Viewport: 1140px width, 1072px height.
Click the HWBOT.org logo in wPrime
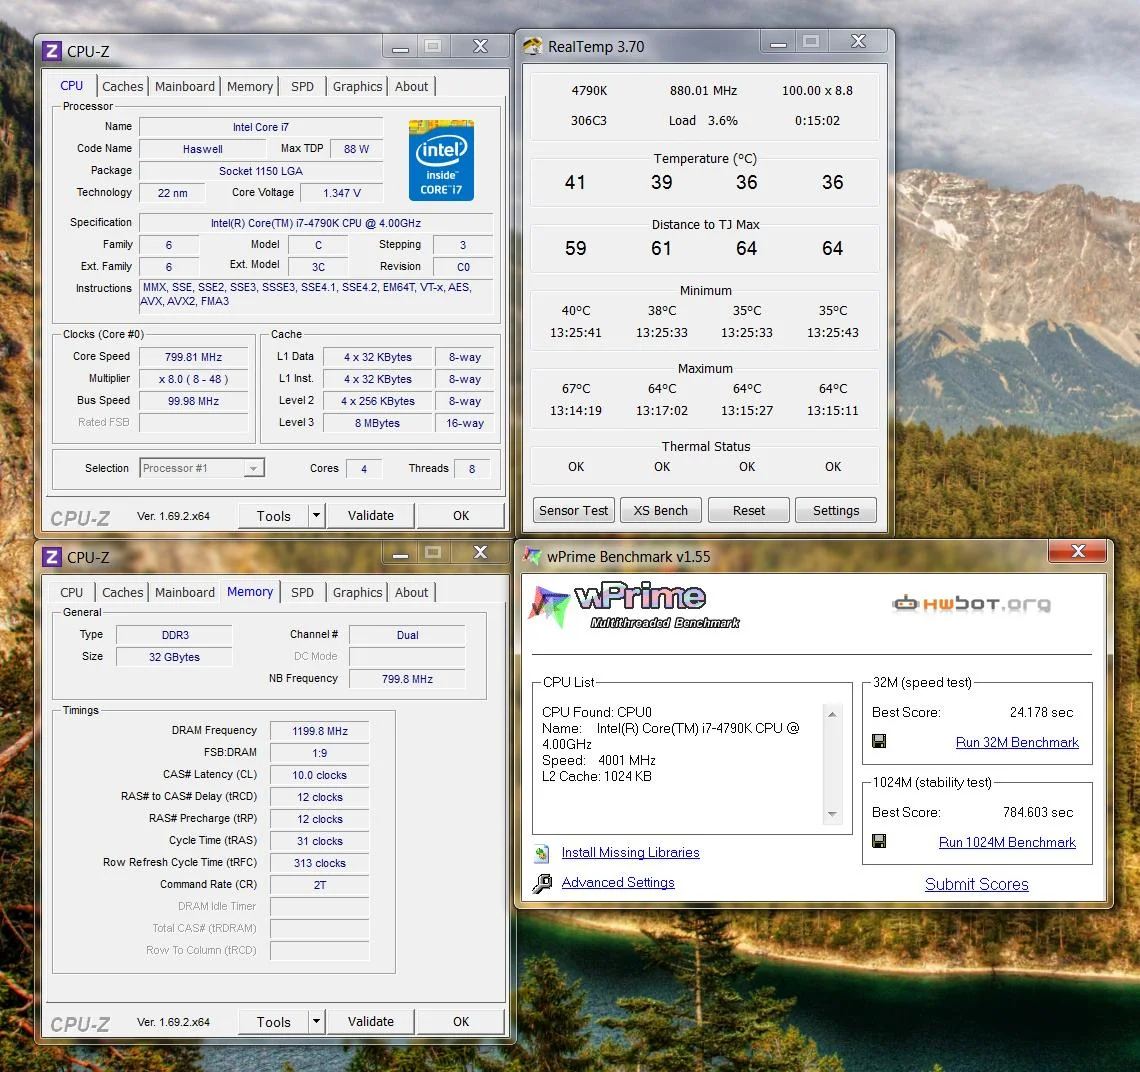point(971,604)
